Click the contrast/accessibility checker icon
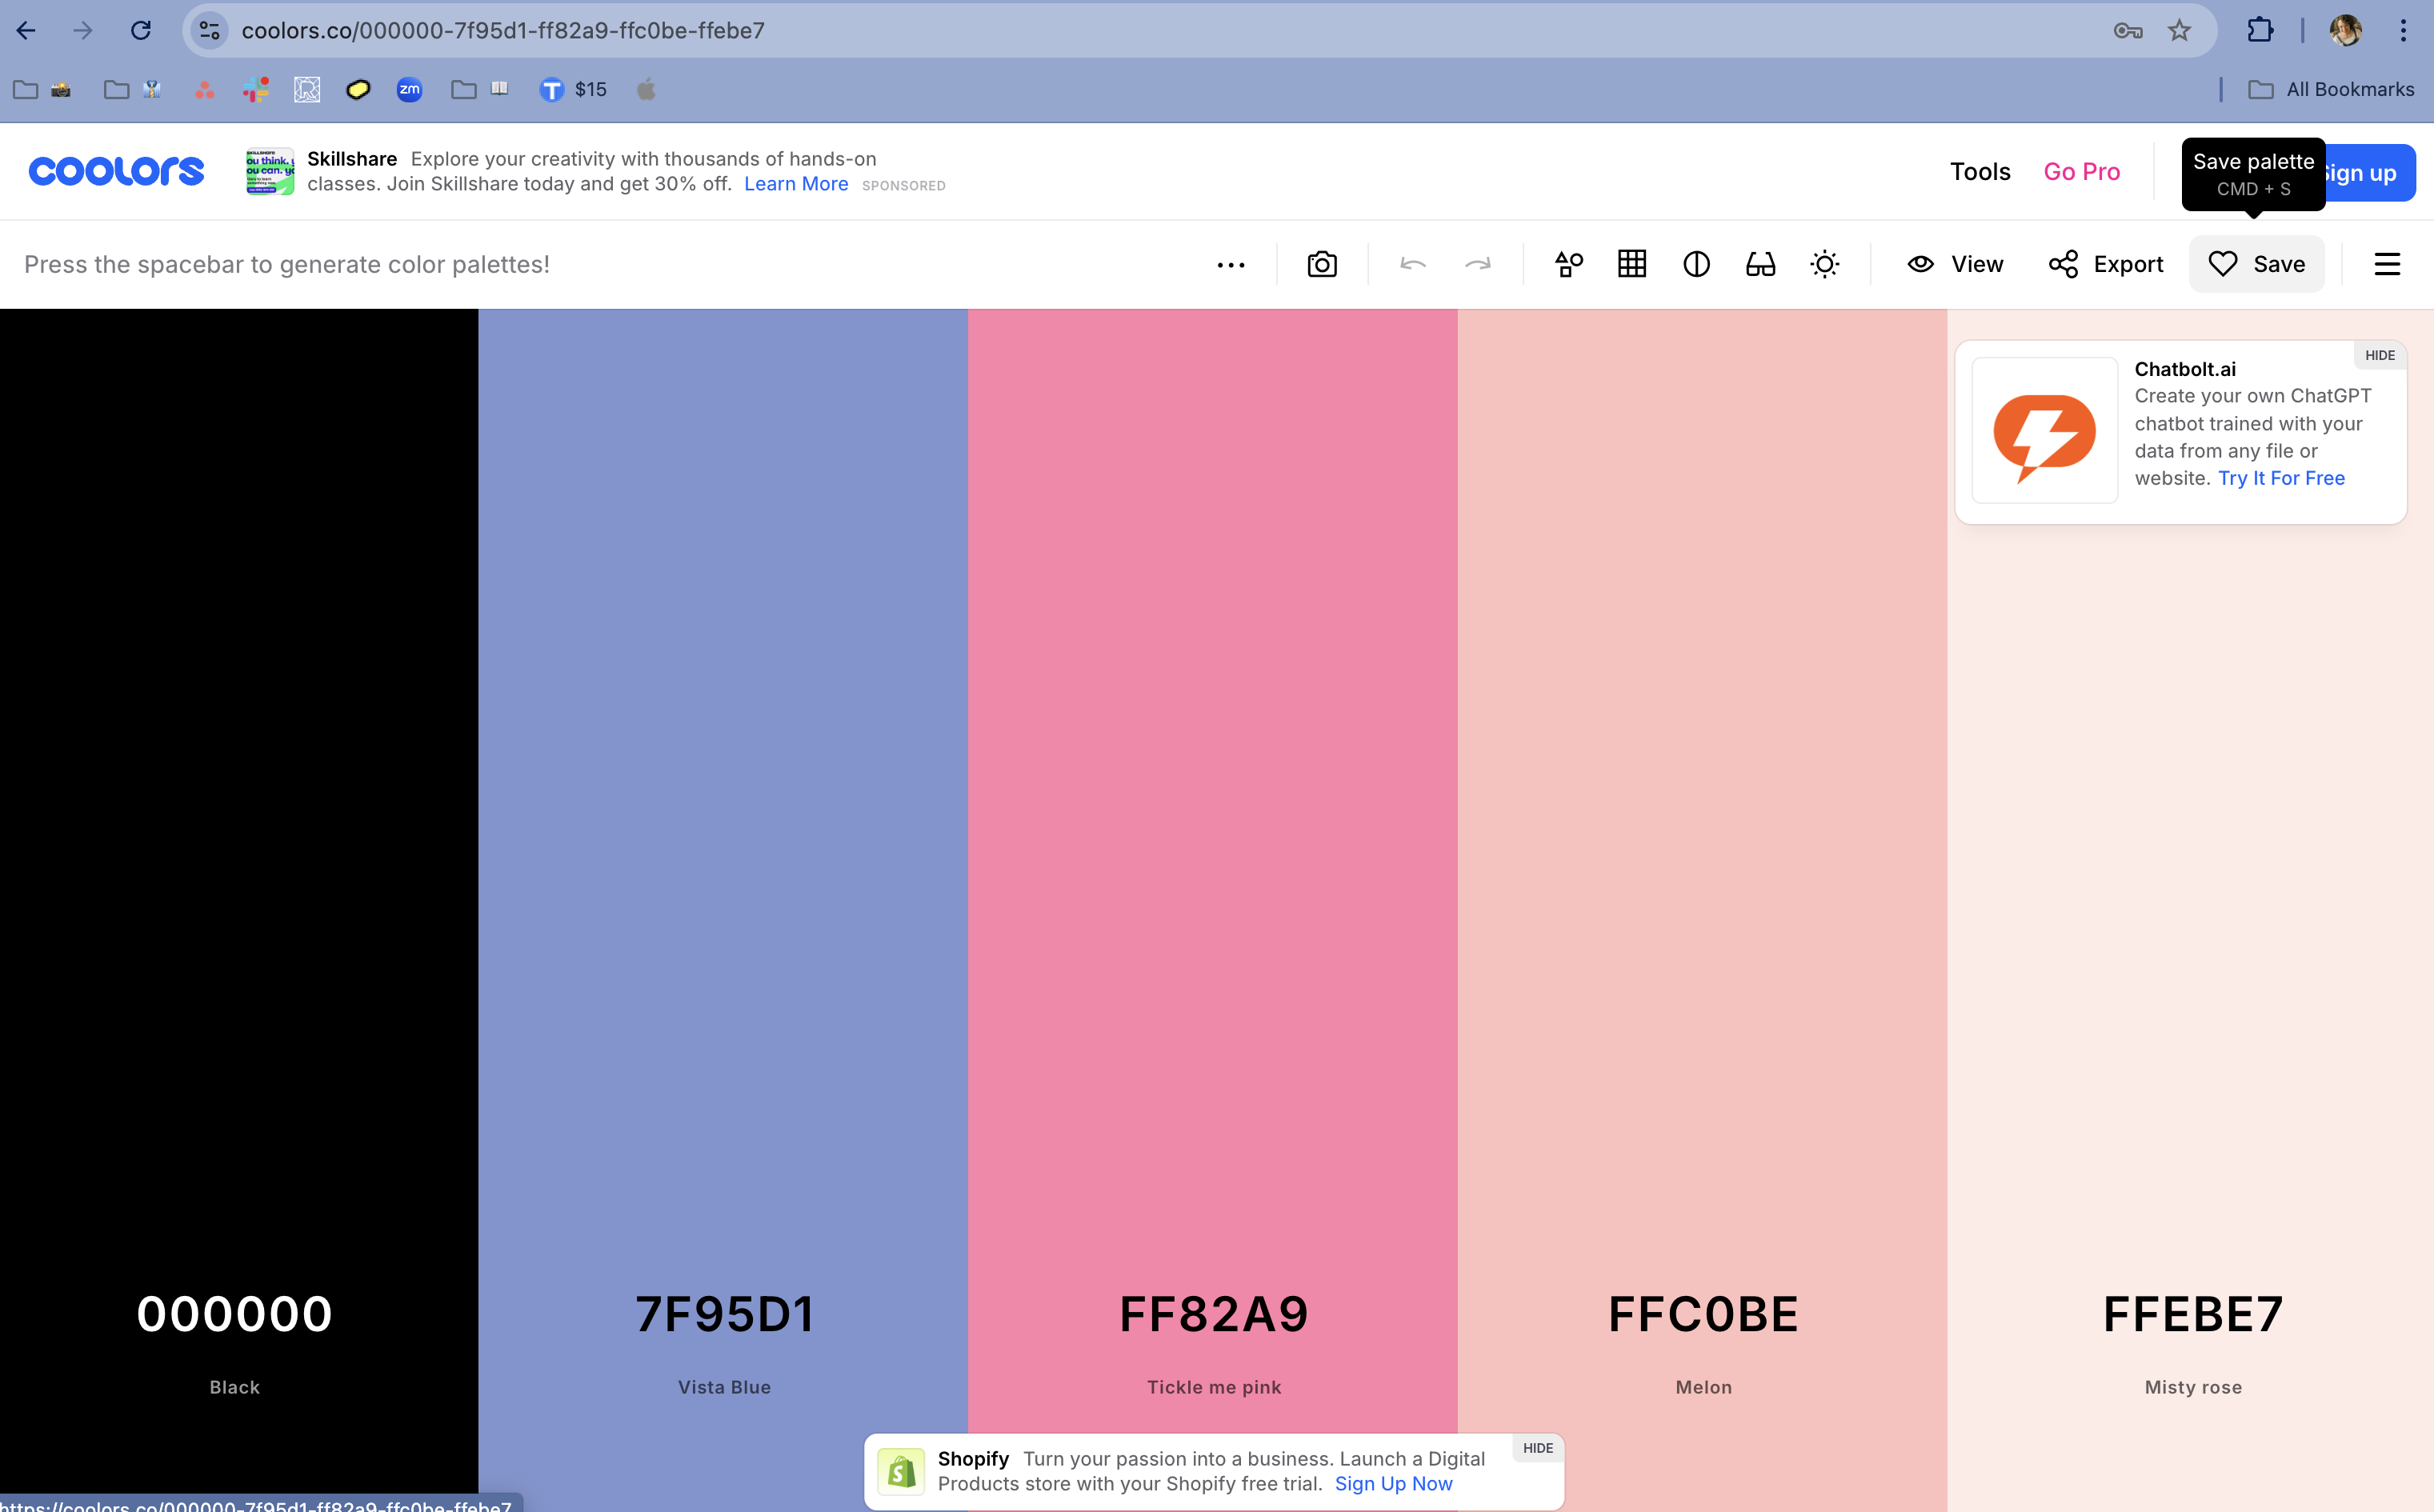The height and width of the screenshot is (1512, 2434). coord(1695,263)
